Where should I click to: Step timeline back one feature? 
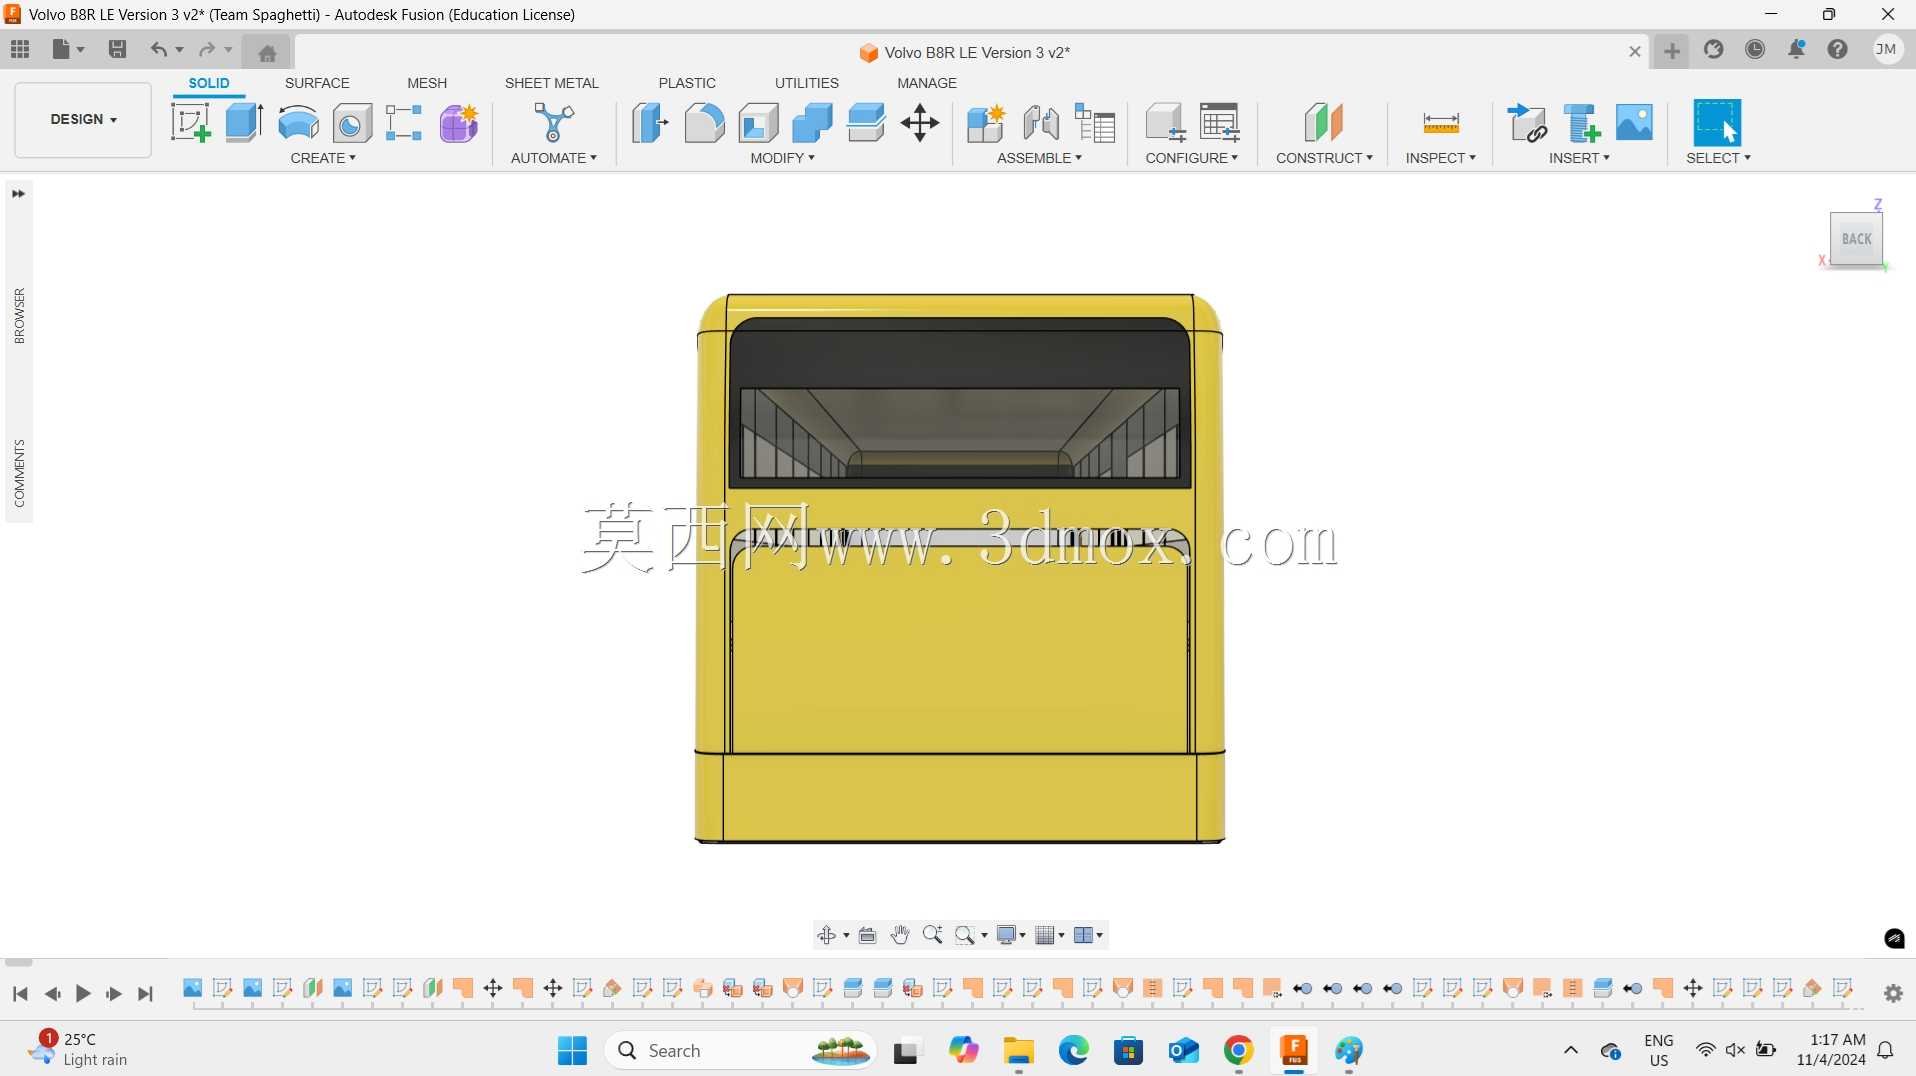52,994
